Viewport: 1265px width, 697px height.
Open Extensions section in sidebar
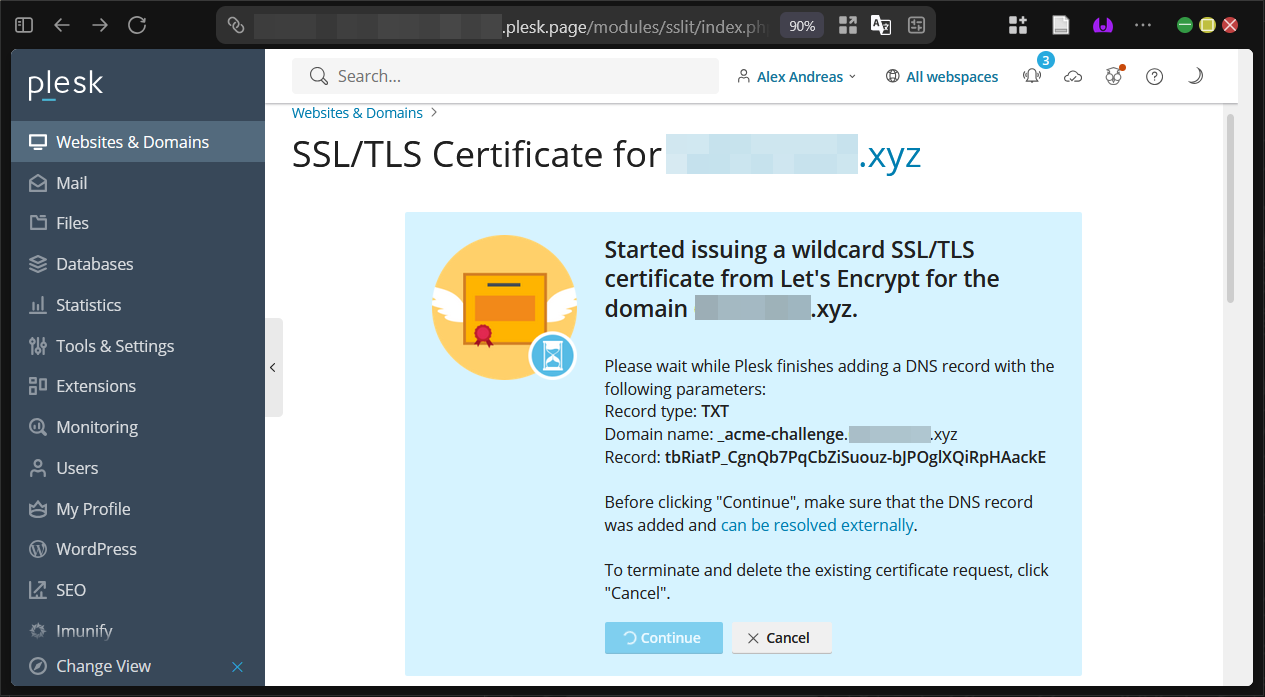(138, 386)
